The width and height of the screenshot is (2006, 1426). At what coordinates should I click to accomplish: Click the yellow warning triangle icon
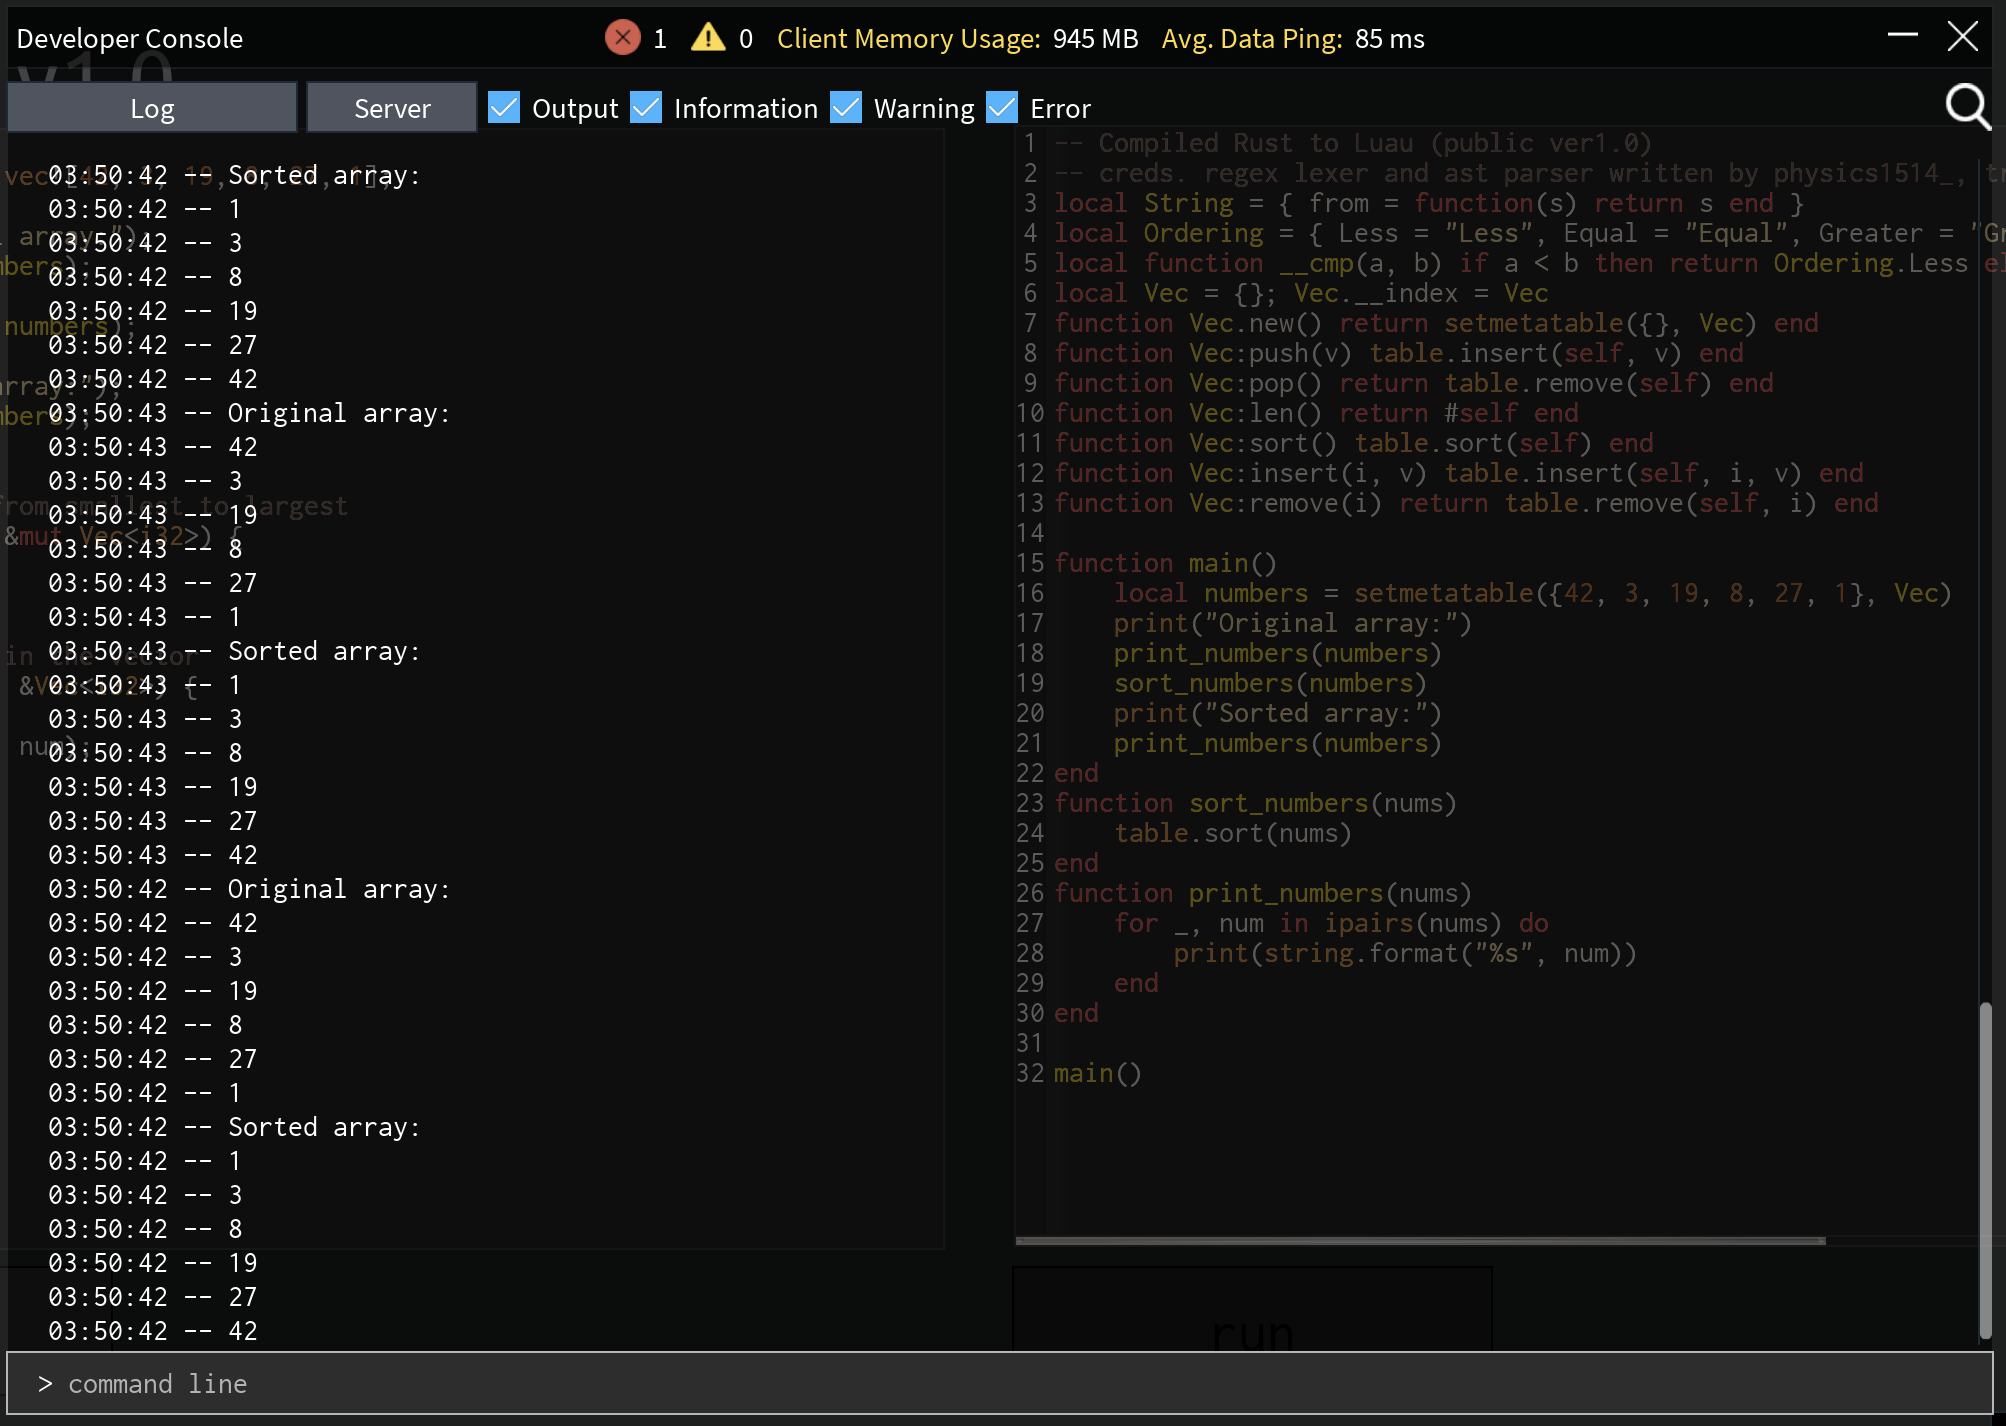tap(708, 38)
